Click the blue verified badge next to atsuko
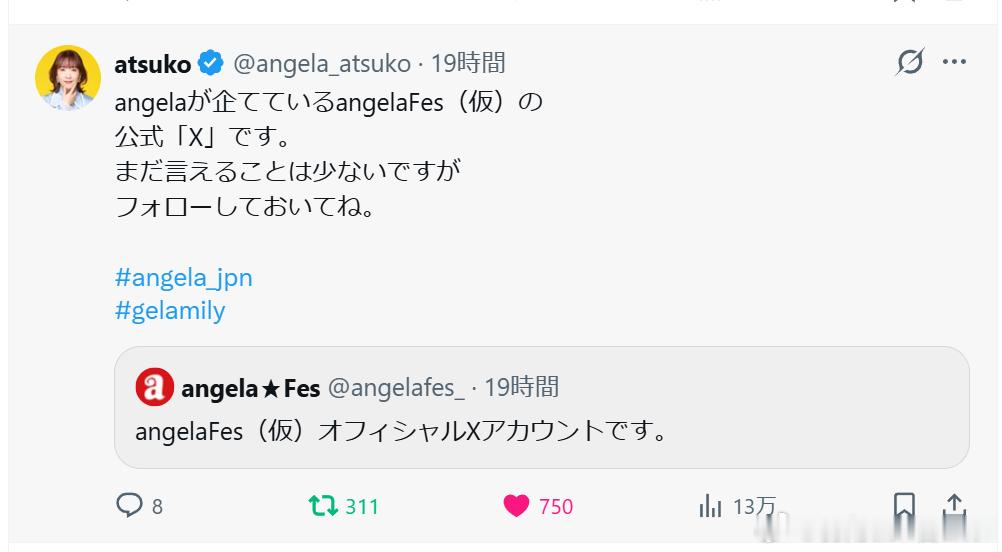1002x552 pixels. tap(210, 63)
